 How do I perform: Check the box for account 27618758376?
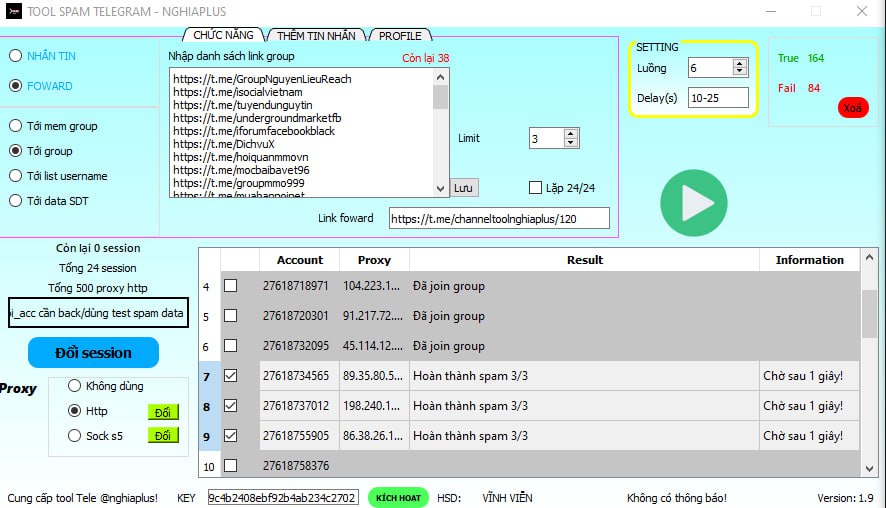click(x=230, y=465)
